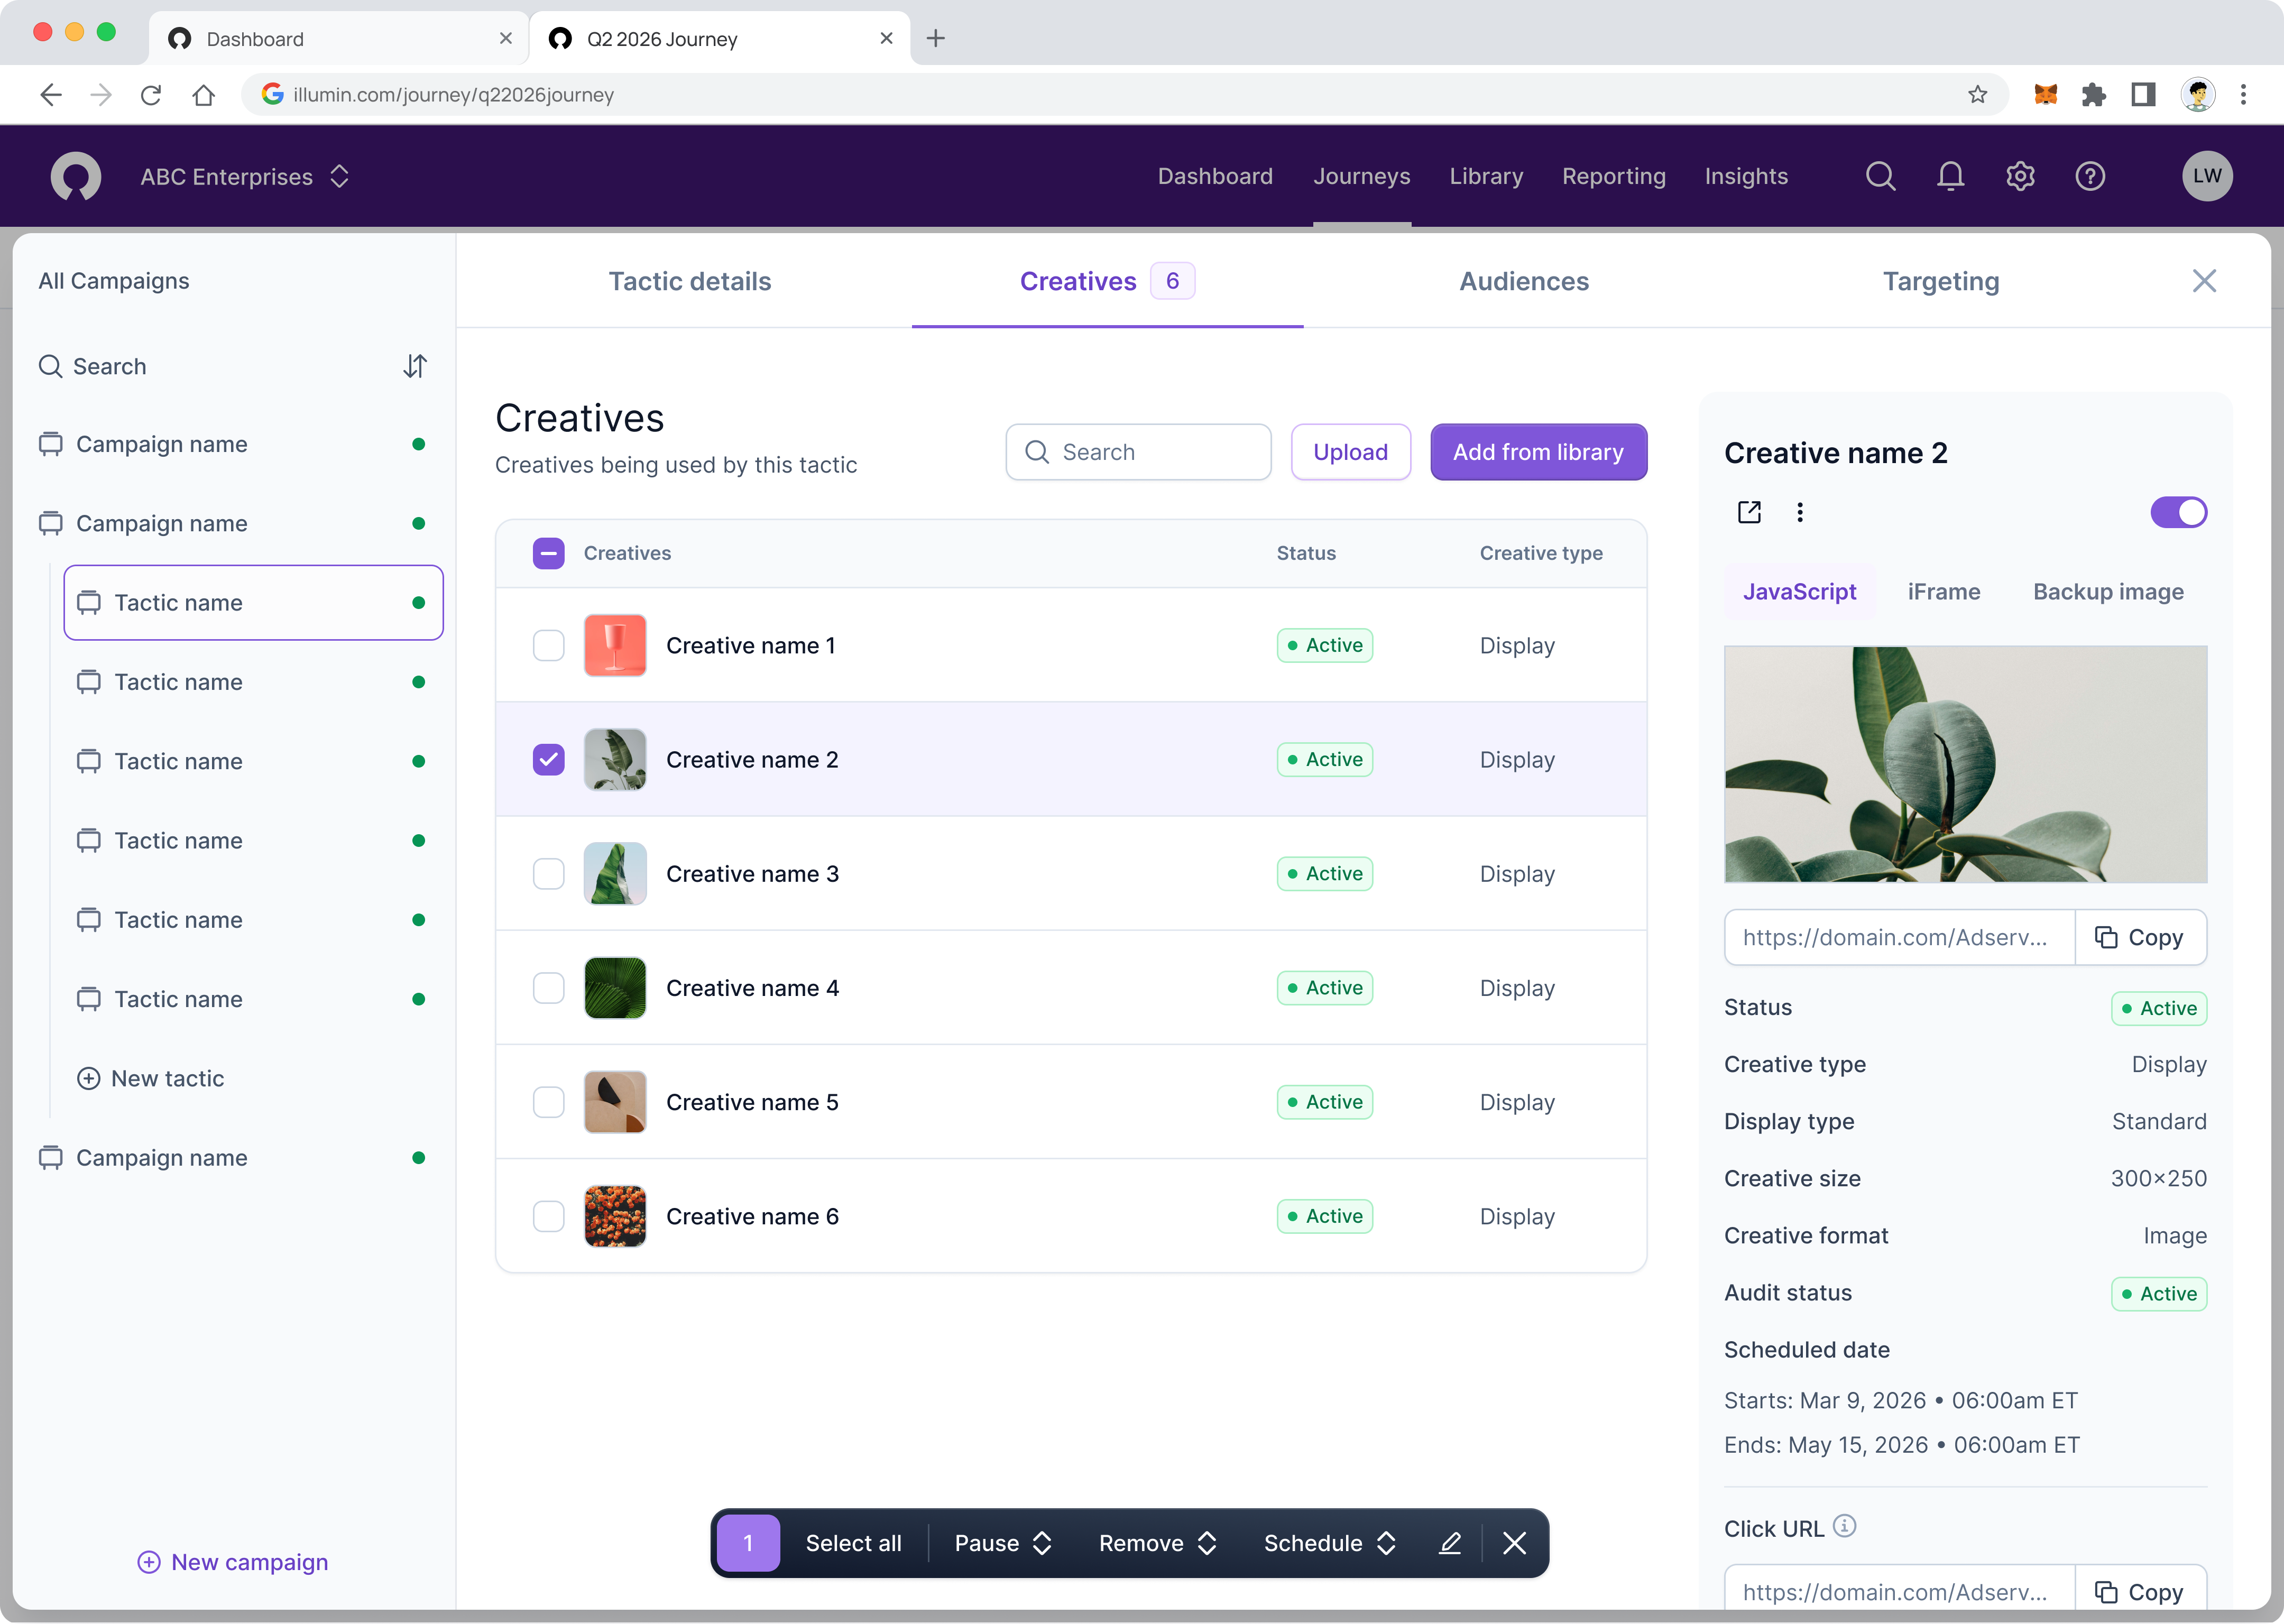Open the notifications bell icon
Viewport: 2284px width, 1624px height.
tap(1950, 176)
